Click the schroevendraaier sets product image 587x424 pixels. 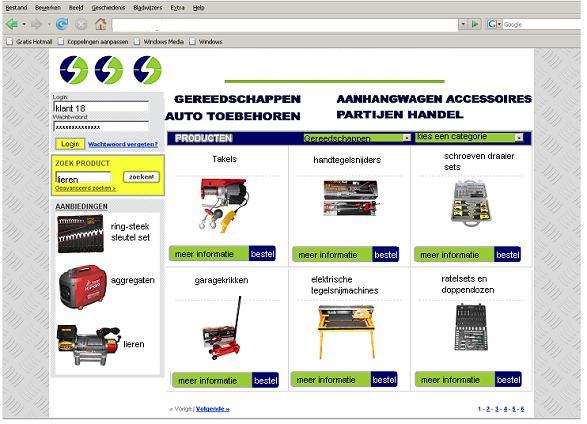coord(470,203)
